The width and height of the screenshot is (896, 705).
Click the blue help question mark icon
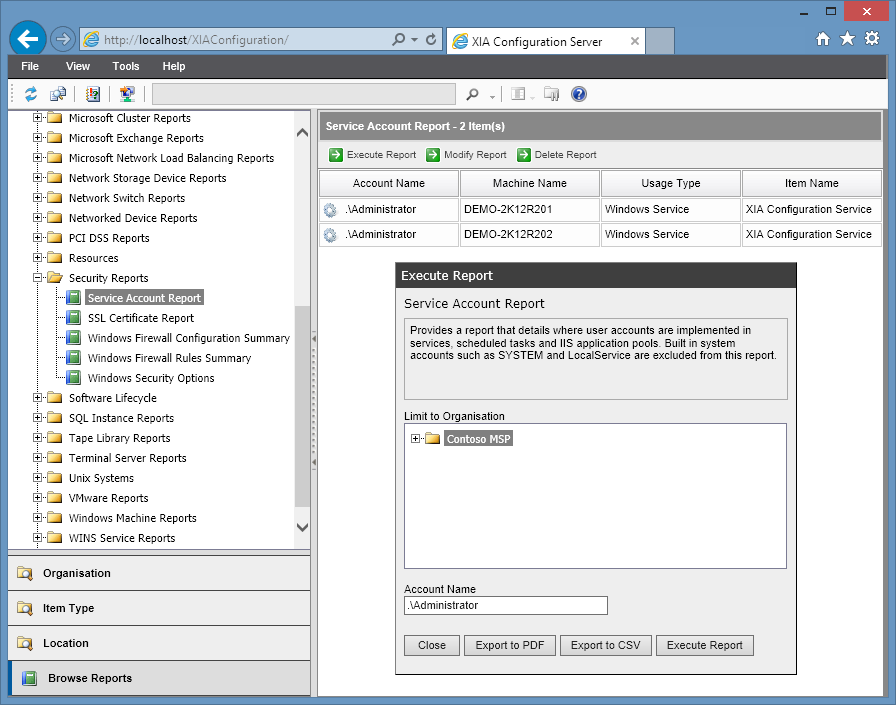(x=578, y=94)
